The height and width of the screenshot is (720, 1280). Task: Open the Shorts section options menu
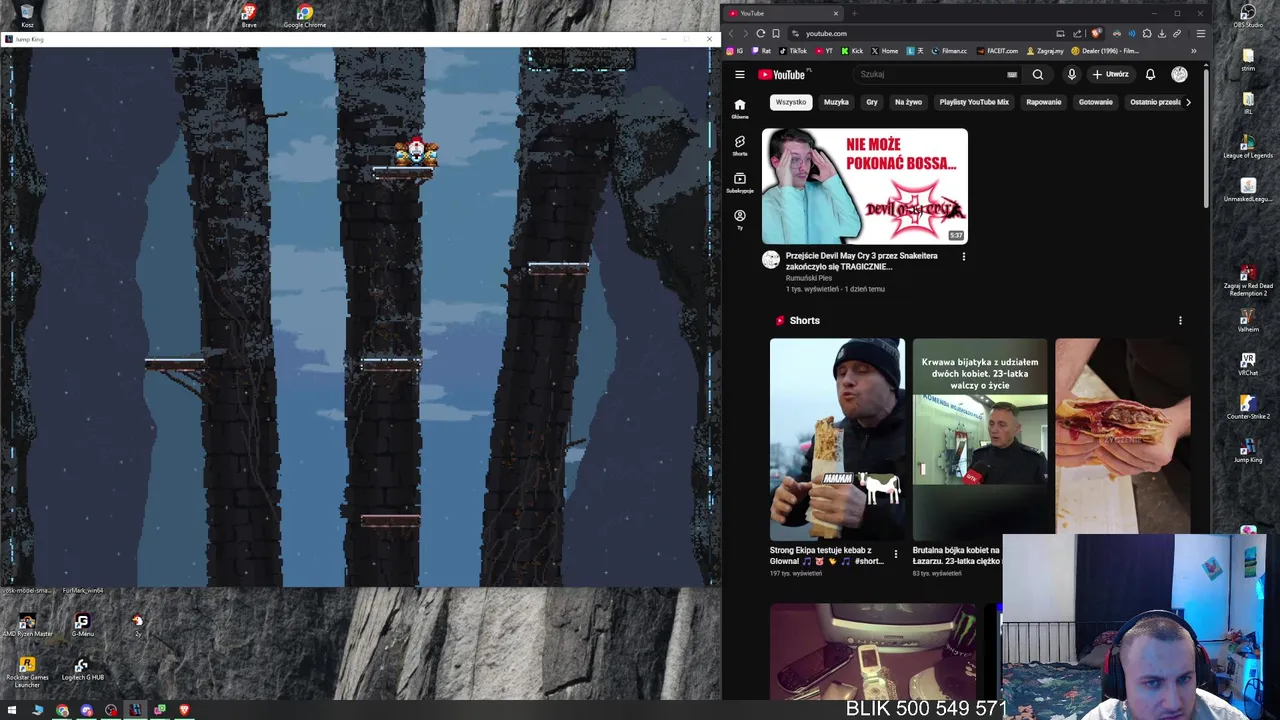[x=1180, y=321]
